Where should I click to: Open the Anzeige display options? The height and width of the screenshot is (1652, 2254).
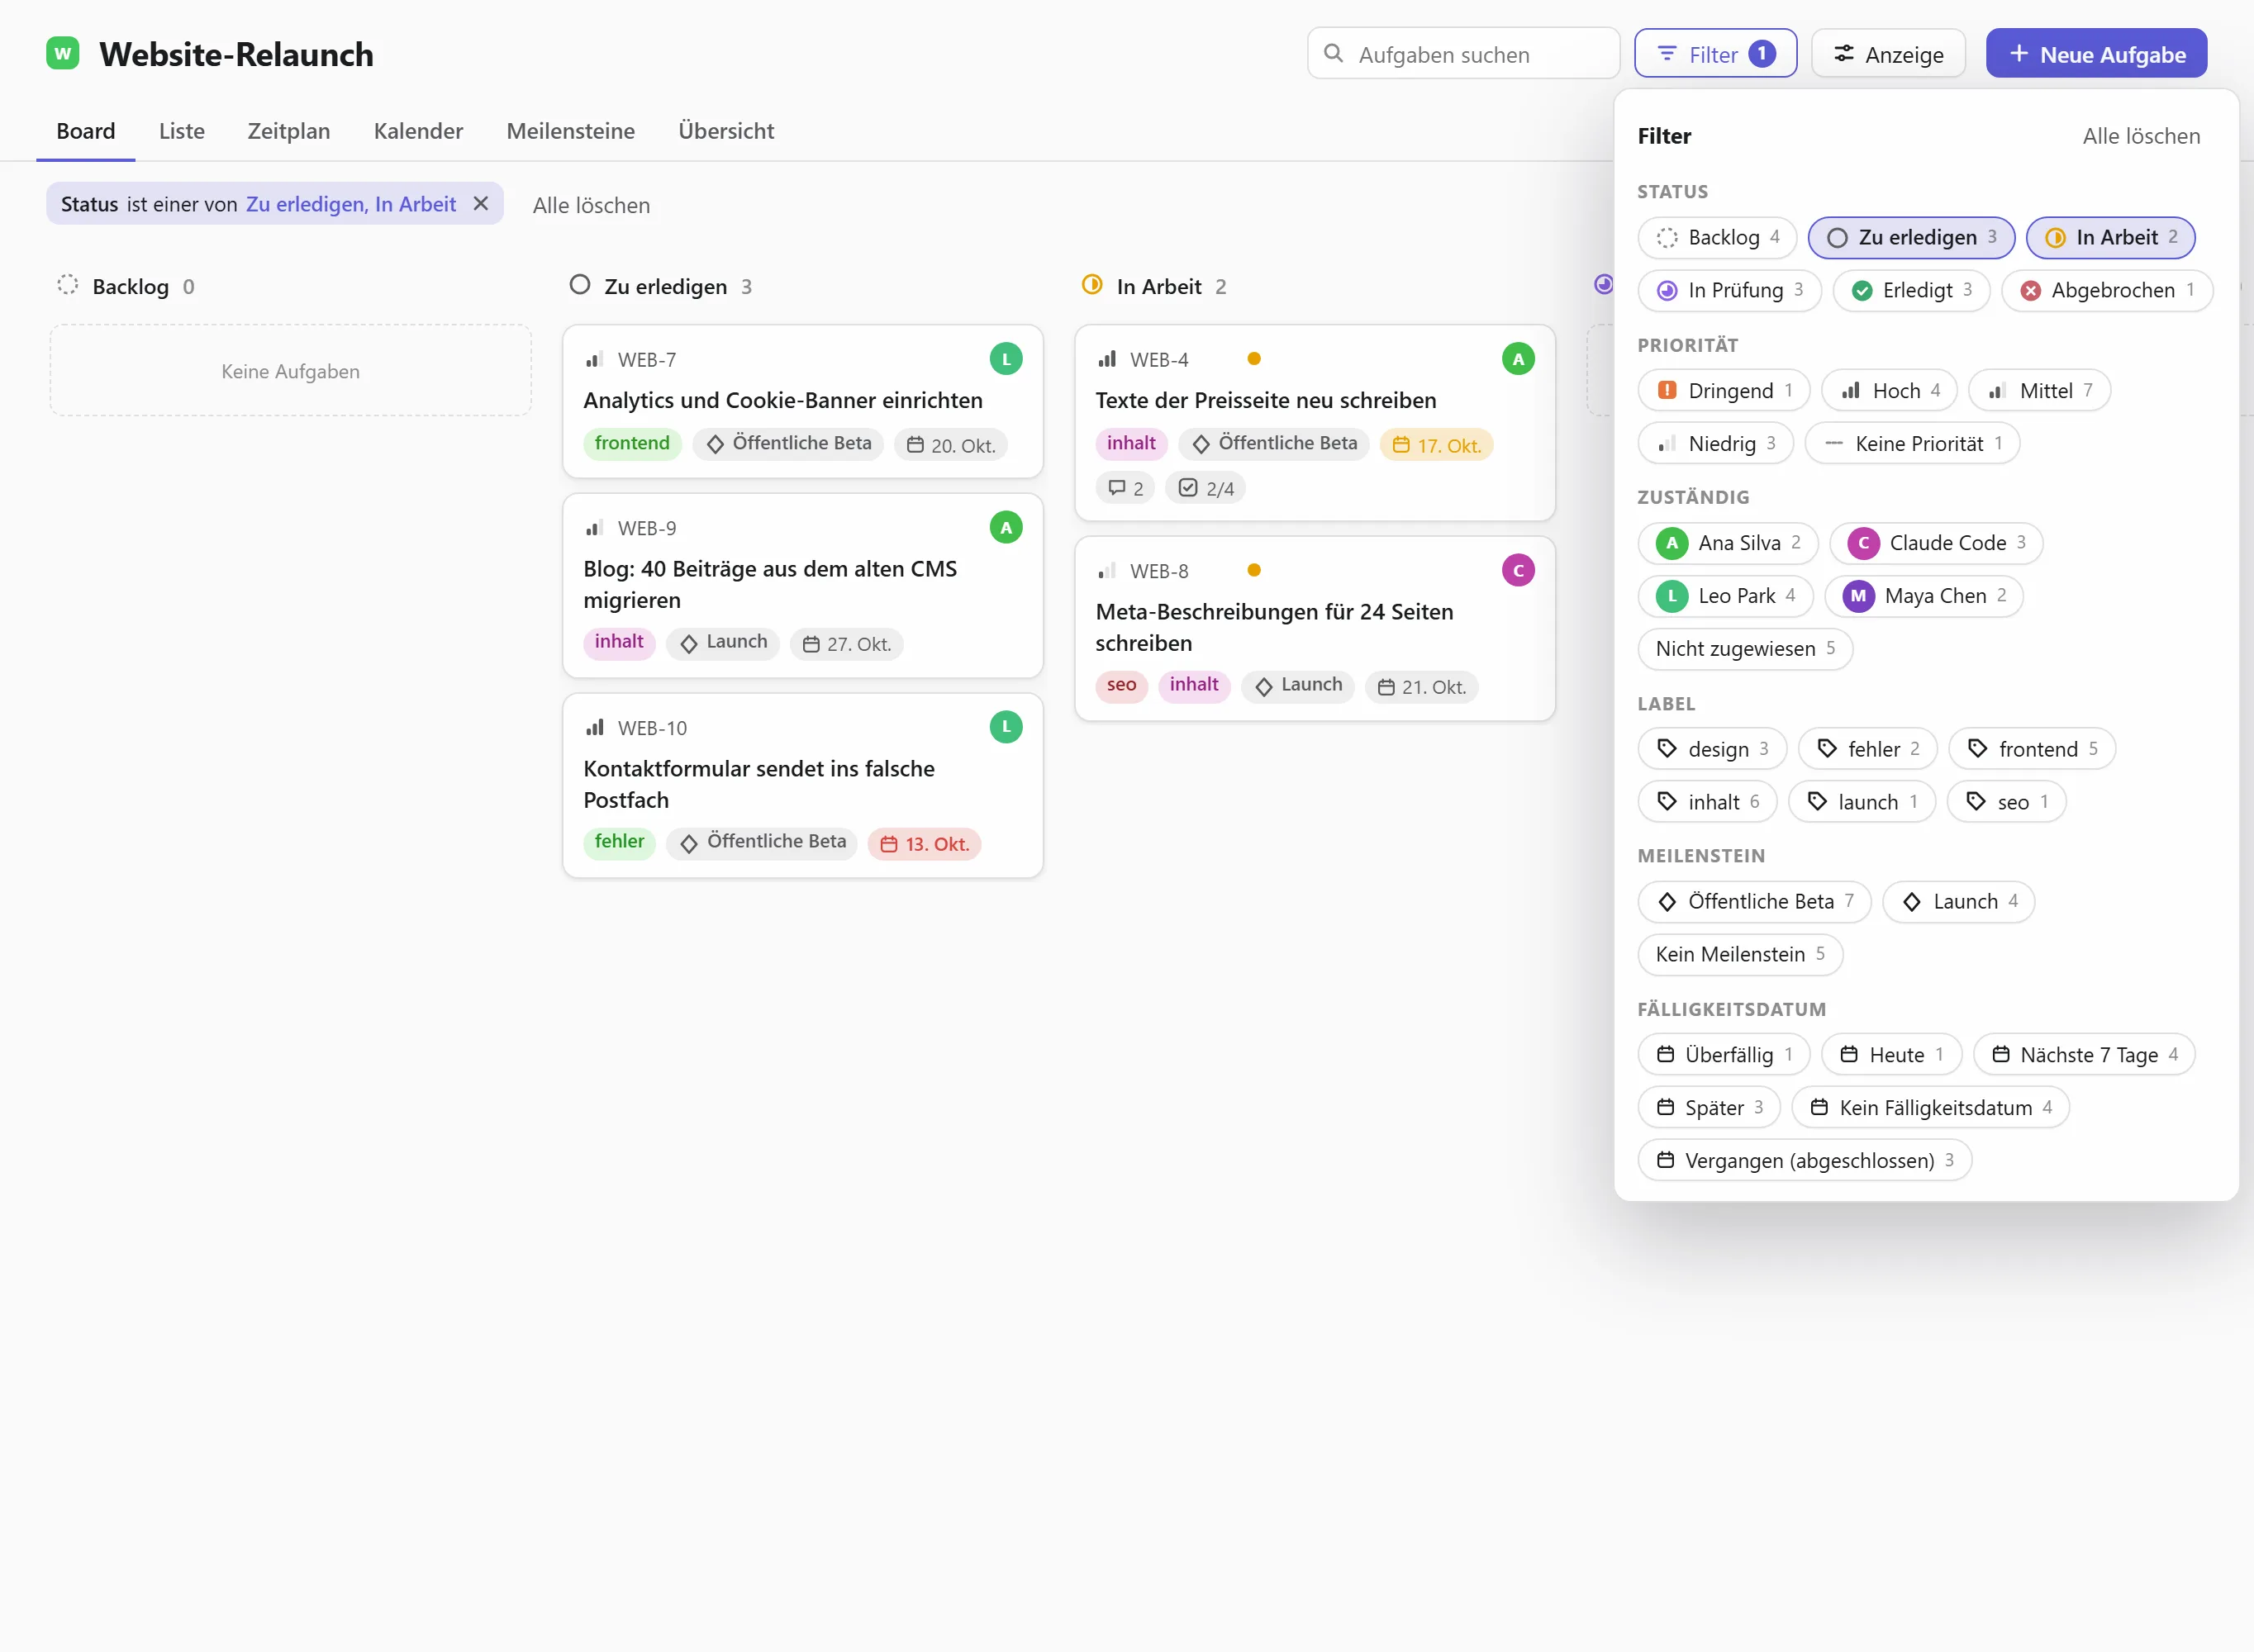(1889, 54)
